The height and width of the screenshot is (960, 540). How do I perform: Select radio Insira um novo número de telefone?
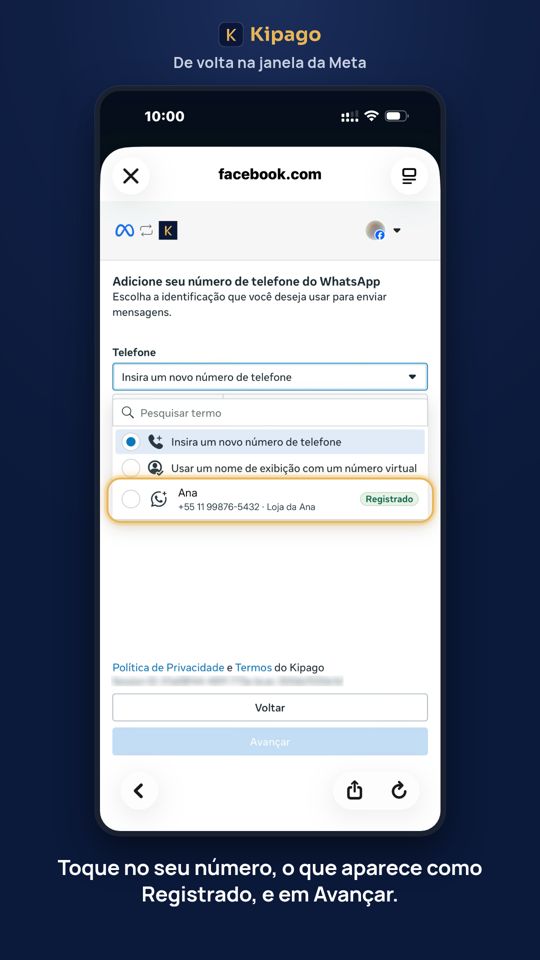130,442
